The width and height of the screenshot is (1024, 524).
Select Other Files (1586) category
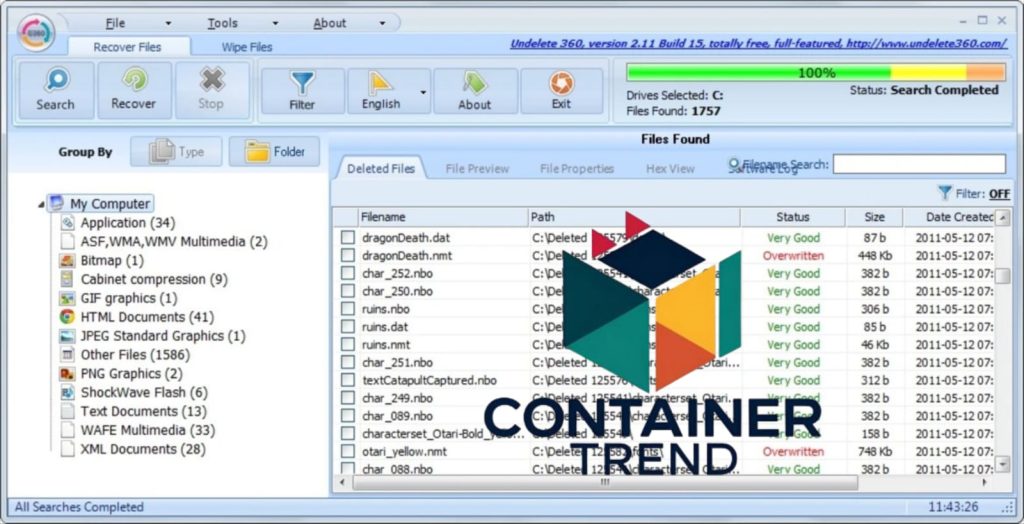(x=135, y=355)
